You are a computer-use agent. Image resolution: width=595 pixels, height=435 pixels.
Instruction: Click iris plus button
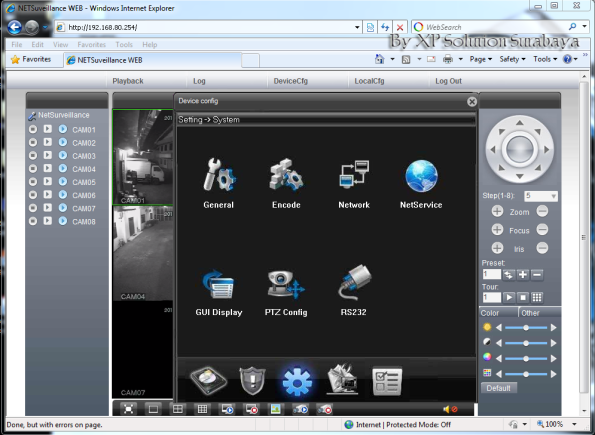click(497, 248)
